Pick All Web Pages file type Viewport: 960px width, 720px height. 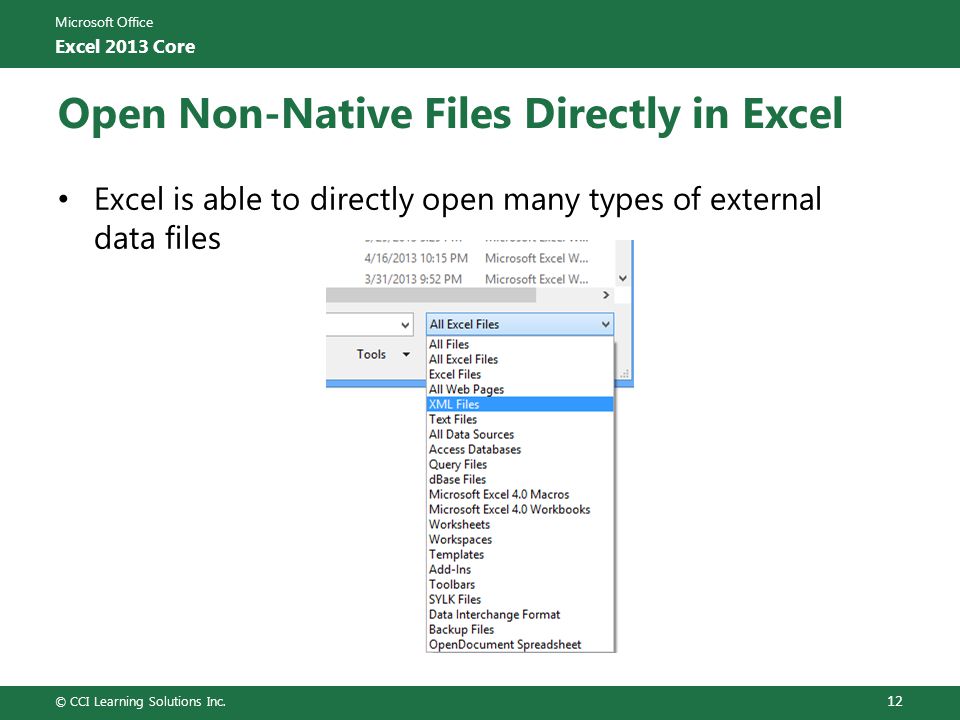520,389
